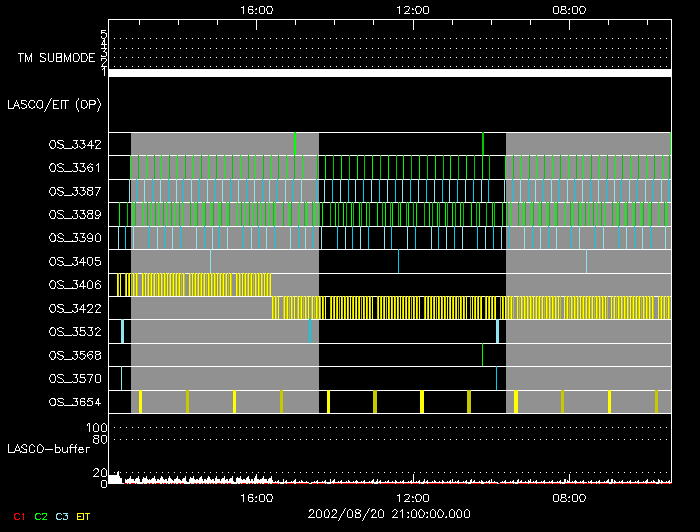
Task: Click the leftmost yellow marker in OS_3654 row
Action: pyautogui.click(x=140, y=402)
